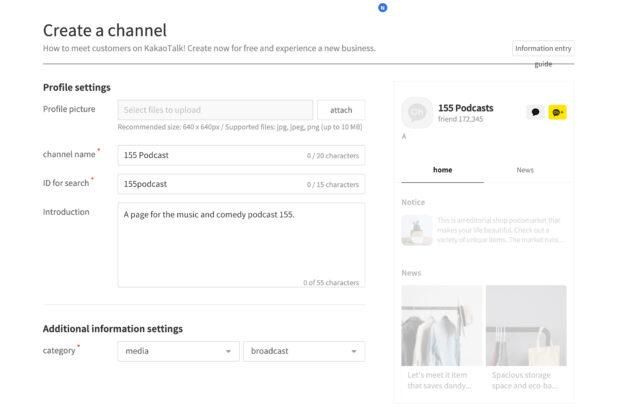
Task: Click the 'Profile settings' heading
Action: (x=77, y=87)
